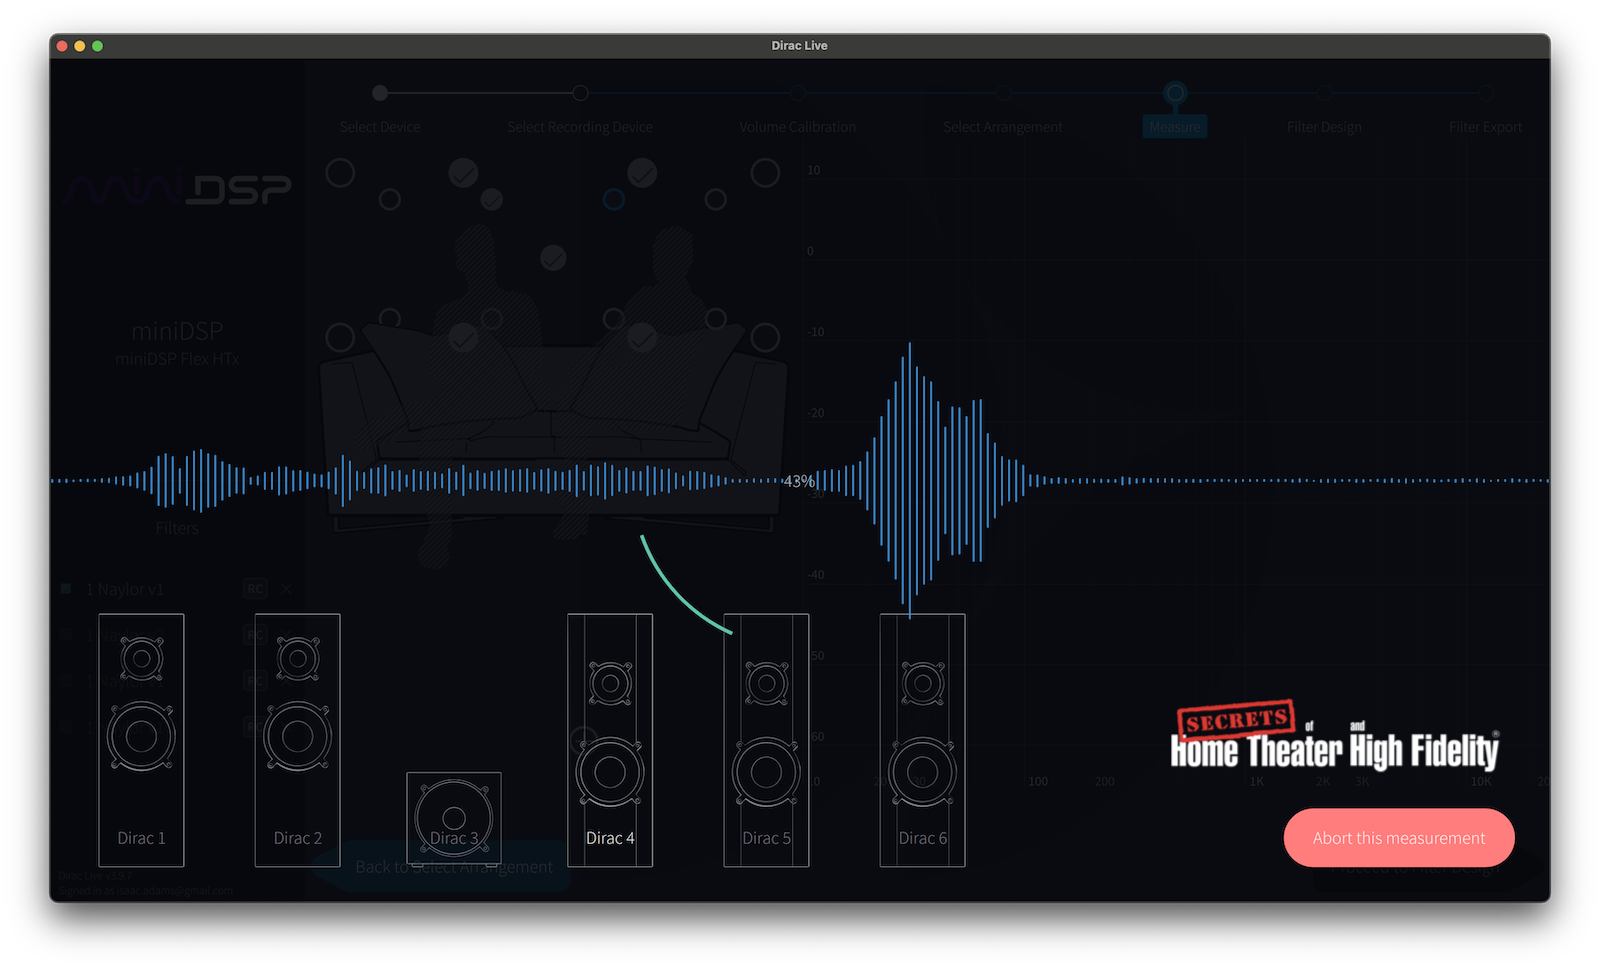Select the Dirac 3 subwoofer icon
Image resolution: width=1600 pixels, height=968 pixels.
coord(454,819)
